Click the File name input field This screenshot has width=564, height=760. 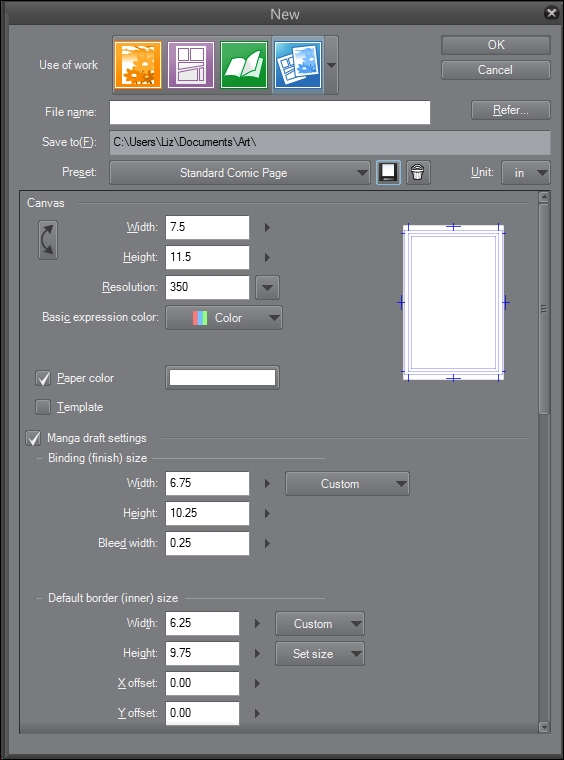point(270,112)
